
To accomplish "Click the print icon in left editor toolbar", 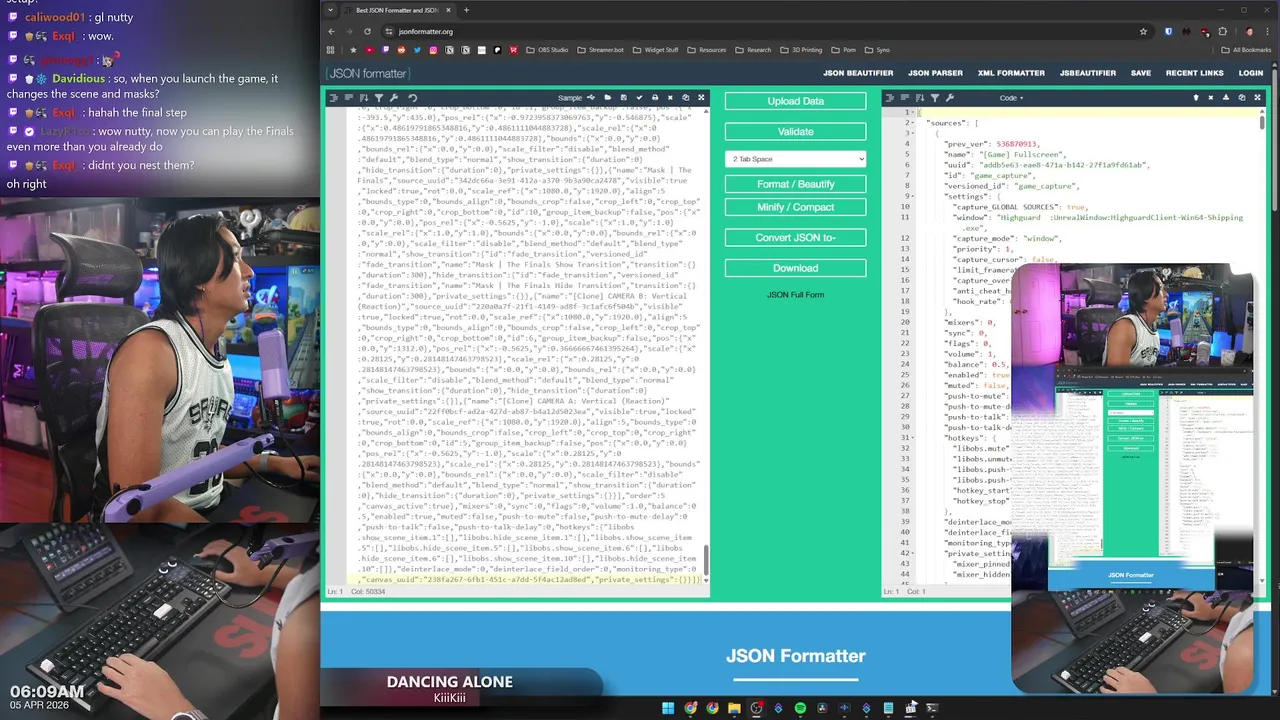I will pos(655,98).
